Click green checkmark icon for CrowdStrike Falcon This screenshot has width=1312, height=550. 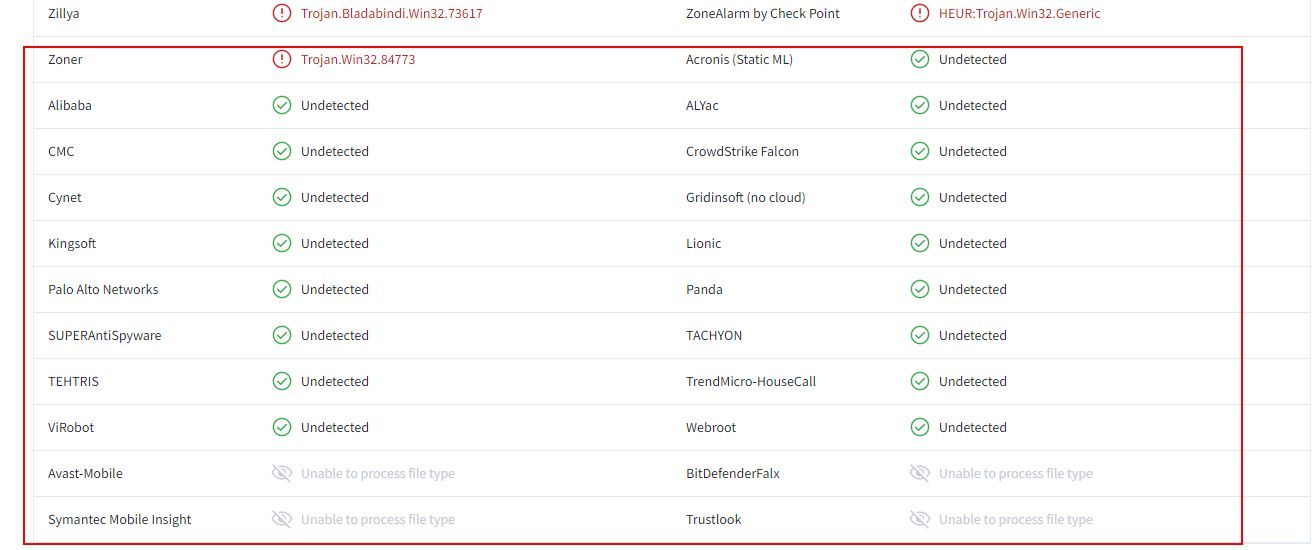[x=920, y=152]
